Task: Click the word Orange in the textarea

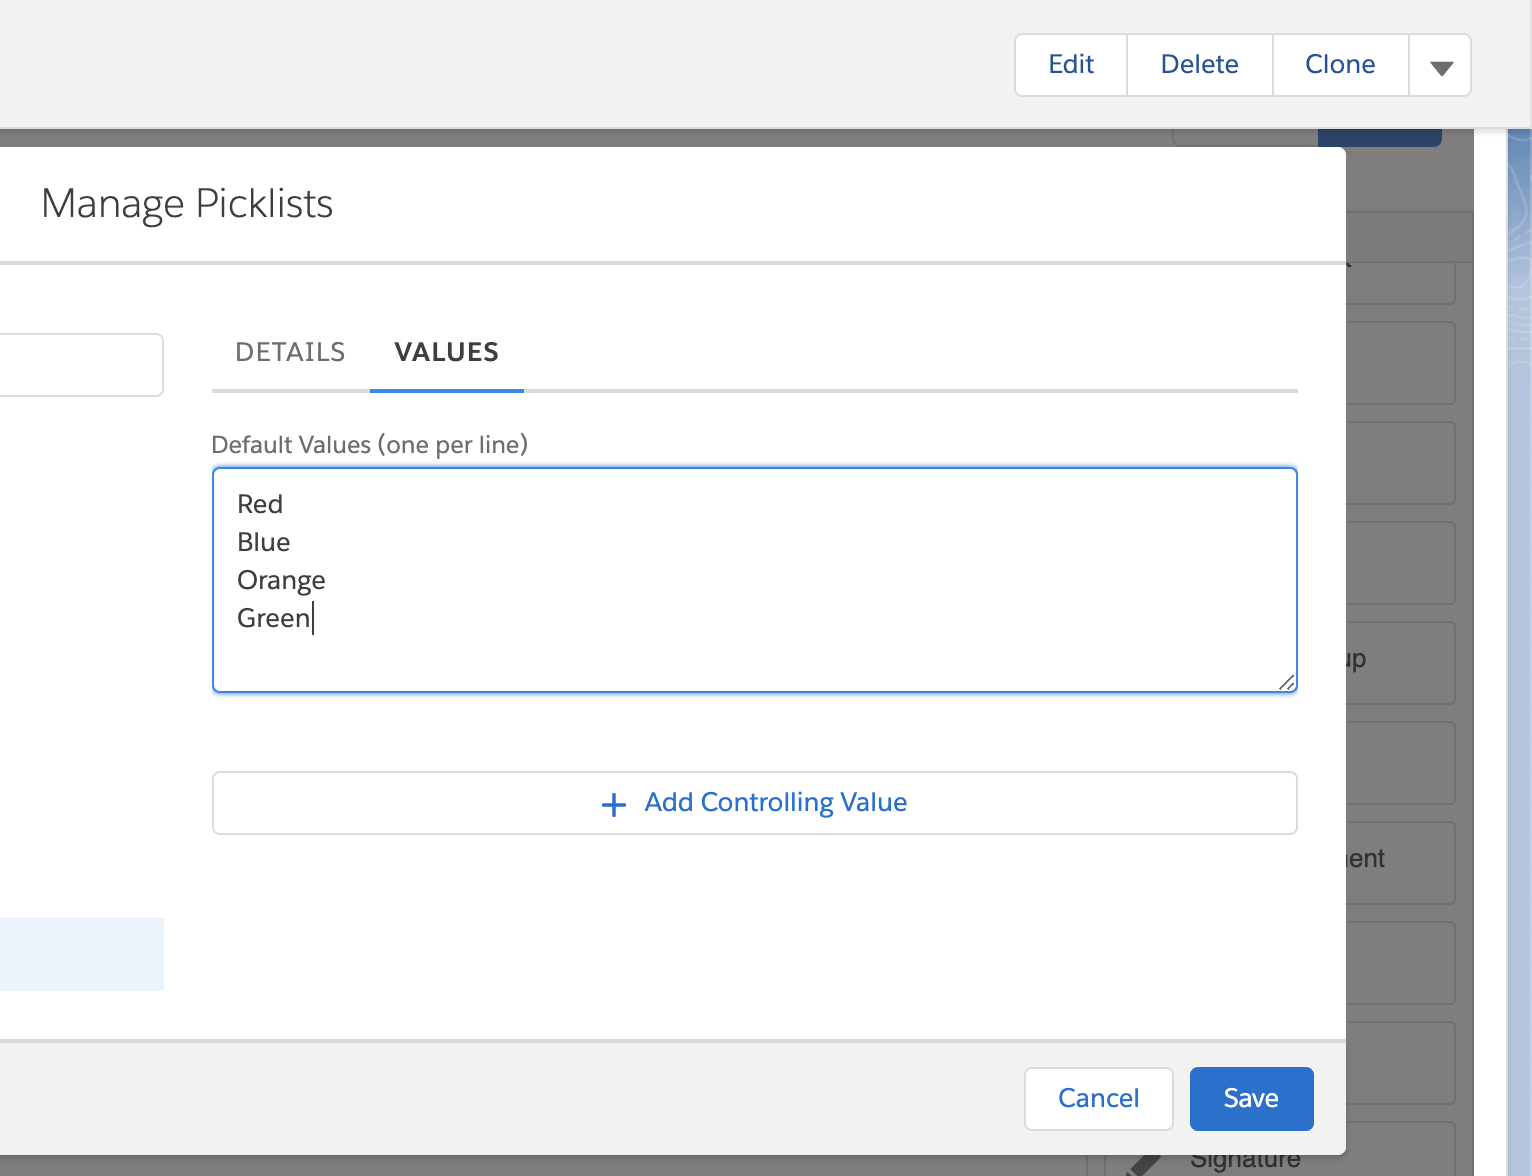Action: point(281,580)
